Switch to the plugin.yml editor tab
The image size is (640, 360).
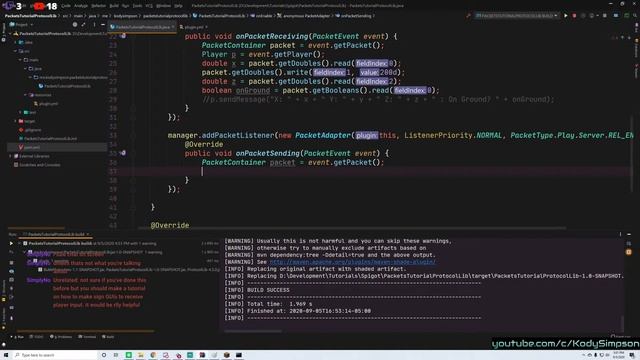point(193,27)
